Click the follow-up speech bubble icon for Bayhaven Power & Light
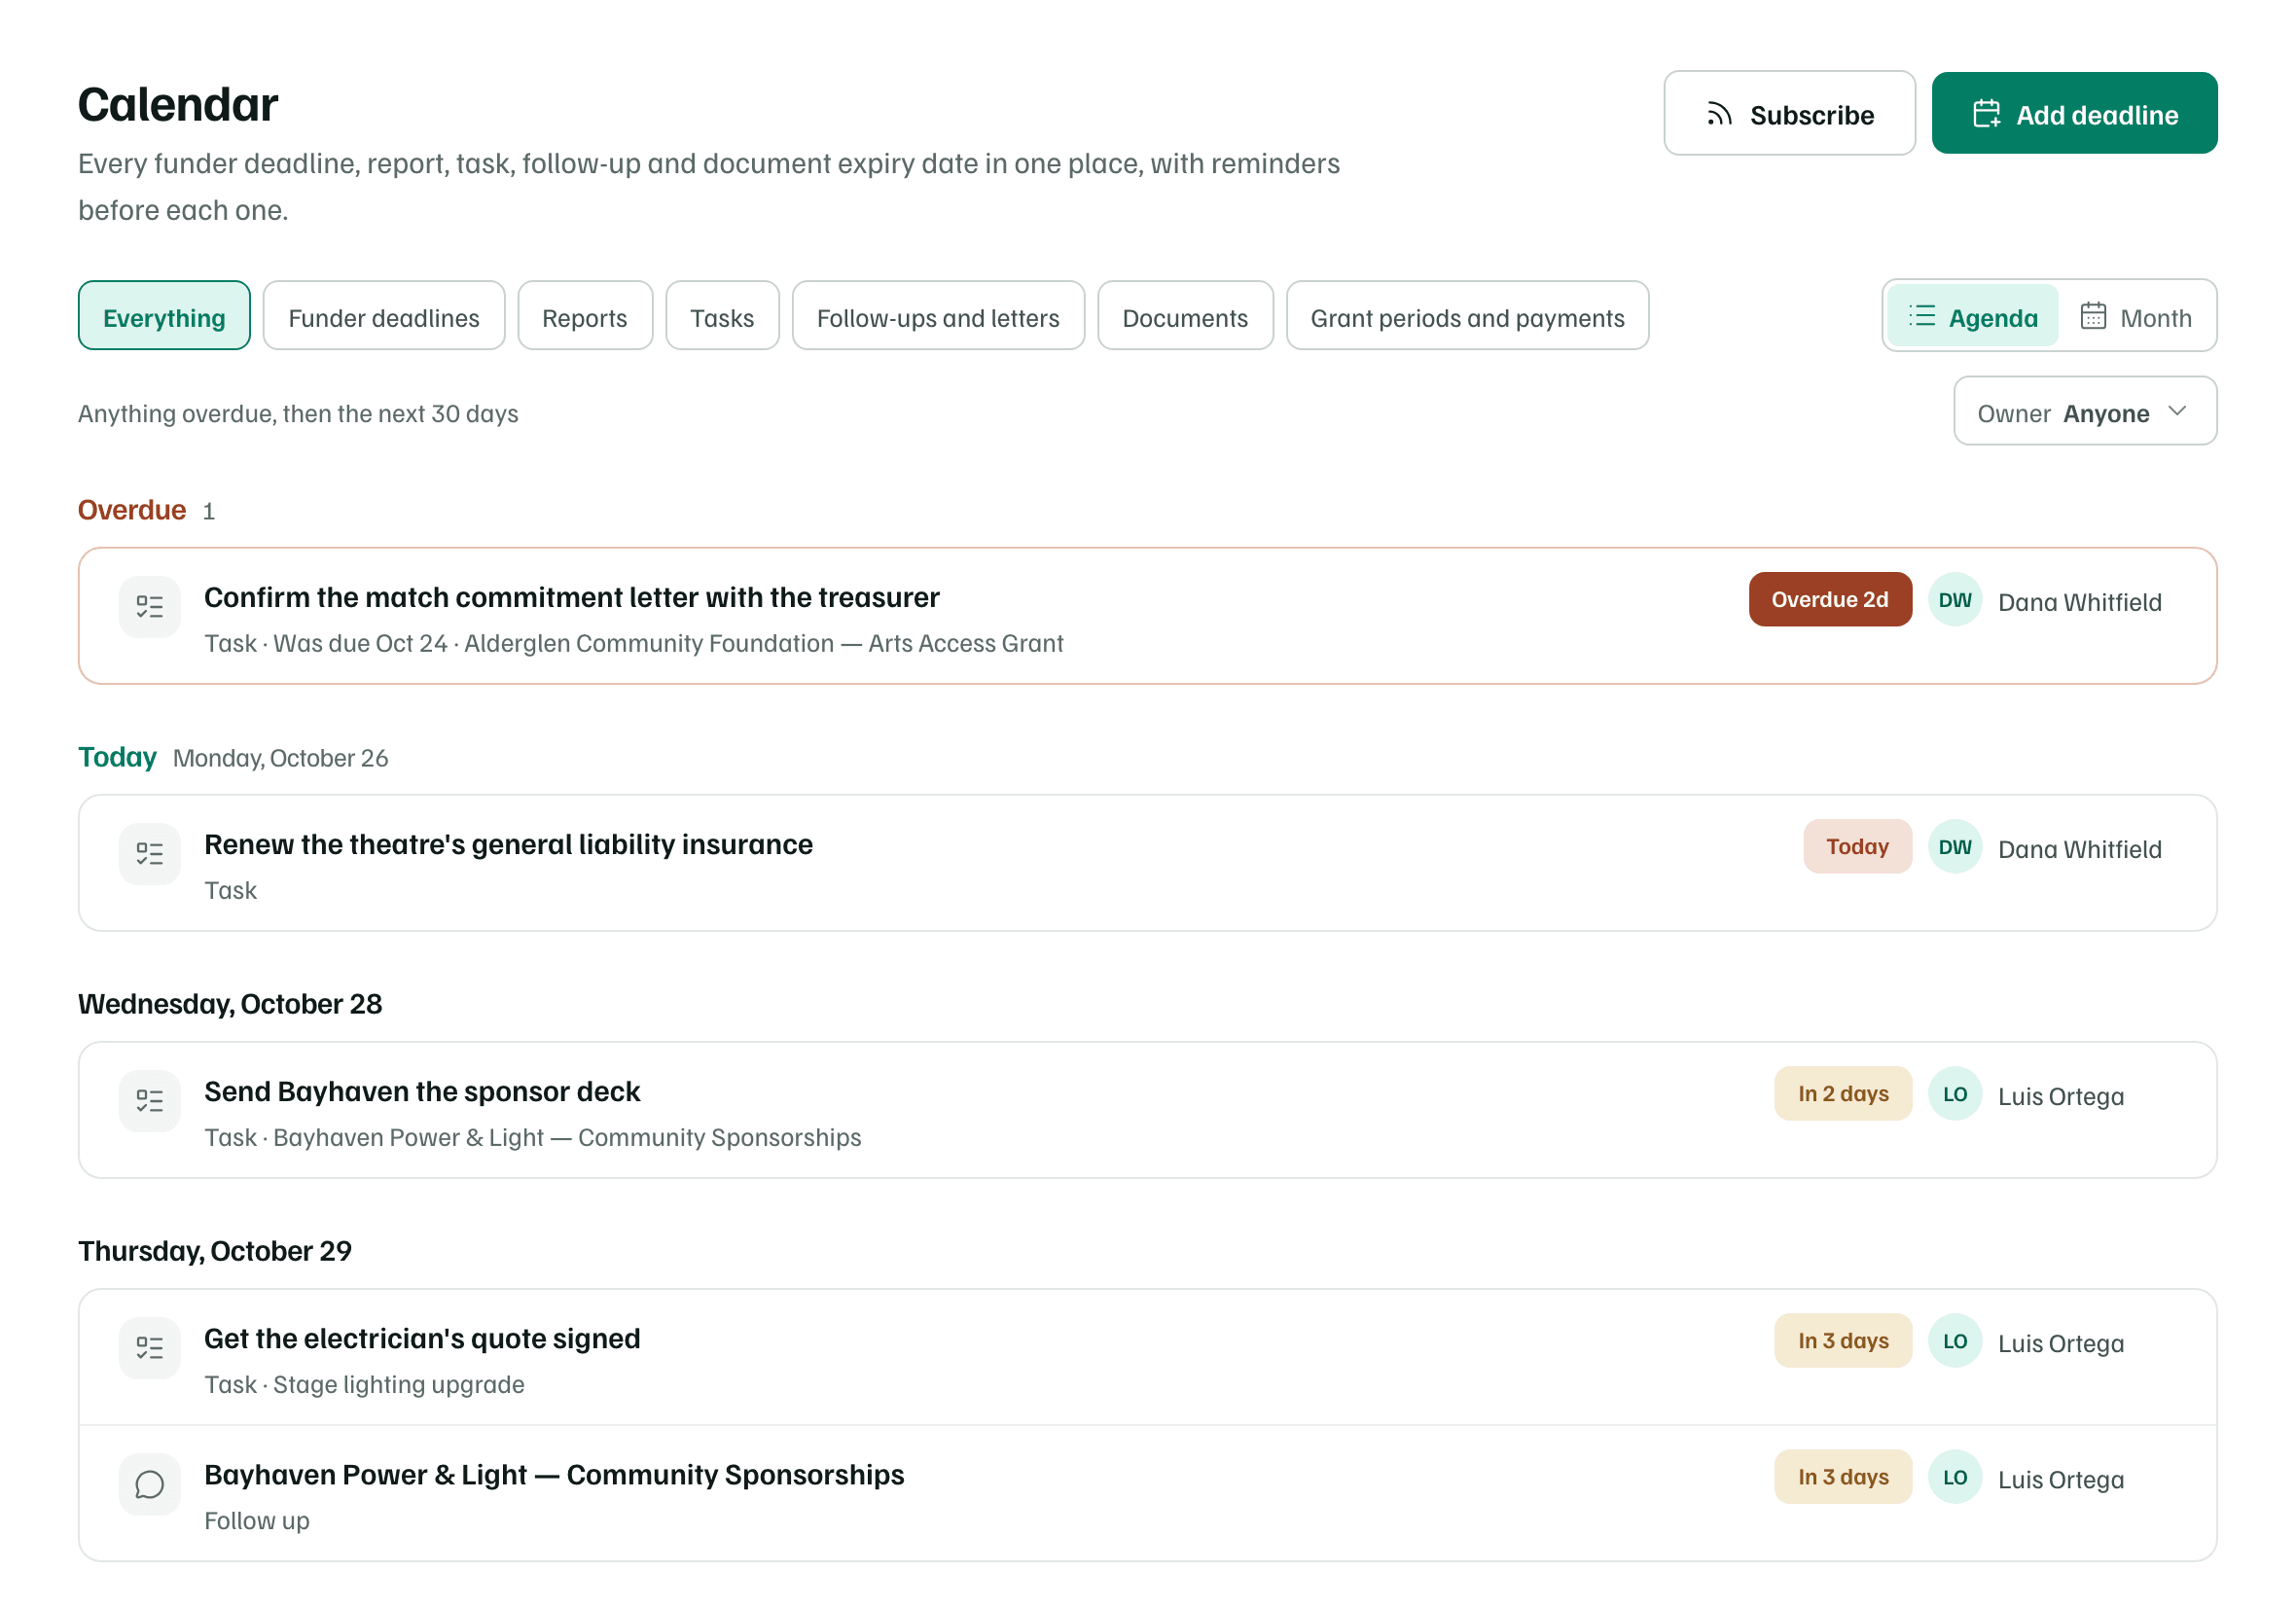 pos(149,1483)
